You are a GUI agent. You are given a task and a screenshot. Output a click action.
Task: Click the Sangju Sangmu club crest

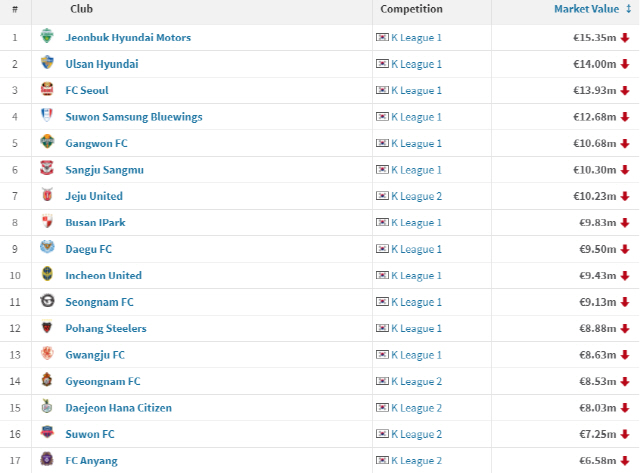click(x=47, y=168)
